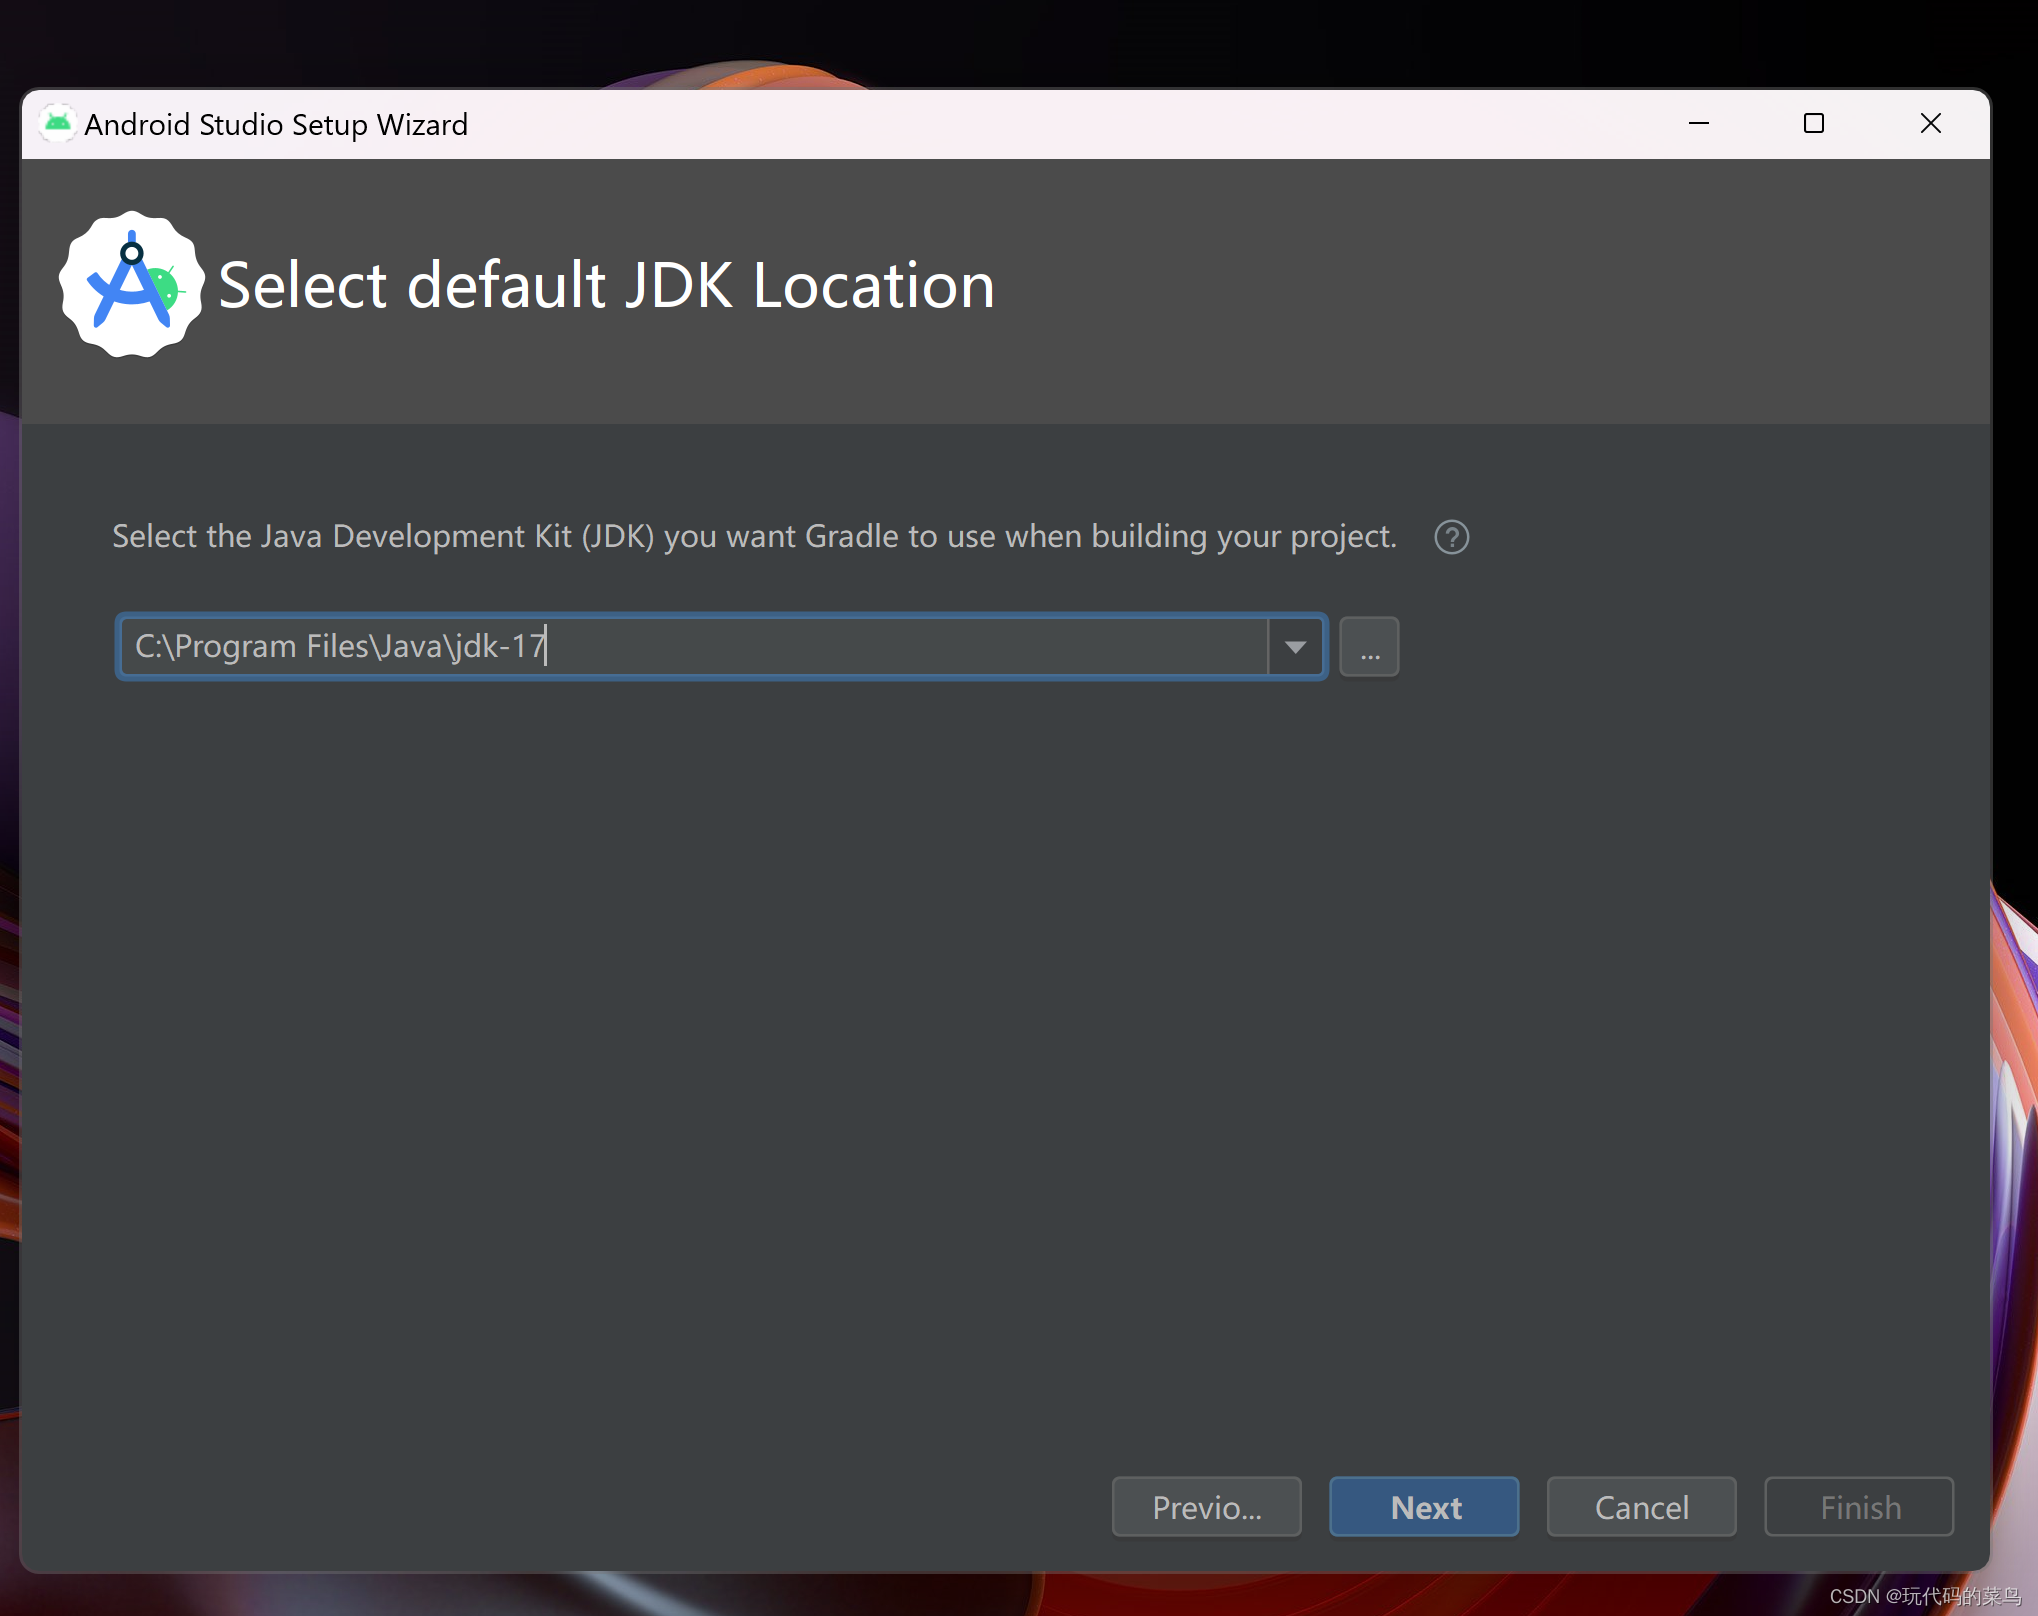This screenshot has width=2038, height=1616.
Task: Go back with the Previous button
Action: click(1206, 1506)
